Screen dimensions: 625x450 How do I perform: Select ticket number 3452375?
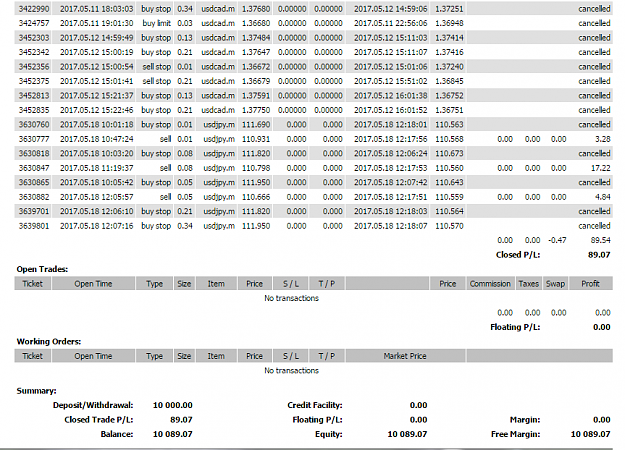[x=34, y=81]
